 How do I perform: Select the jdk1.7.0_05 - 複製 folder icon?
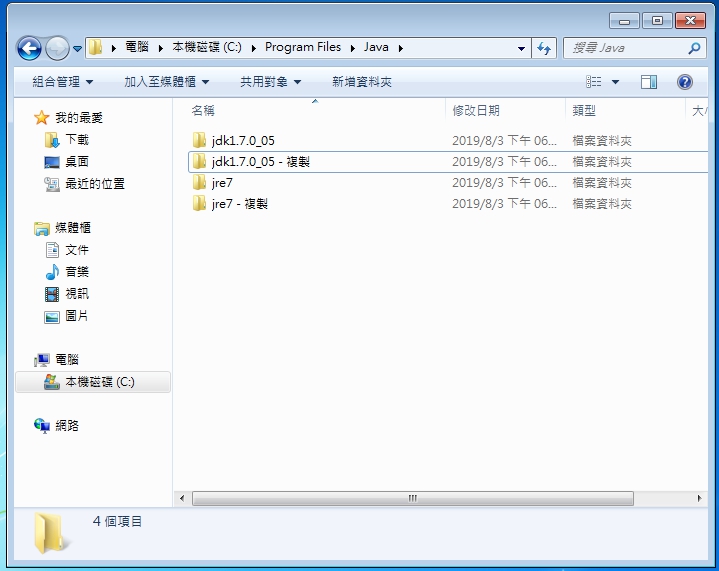click(199, 161)
